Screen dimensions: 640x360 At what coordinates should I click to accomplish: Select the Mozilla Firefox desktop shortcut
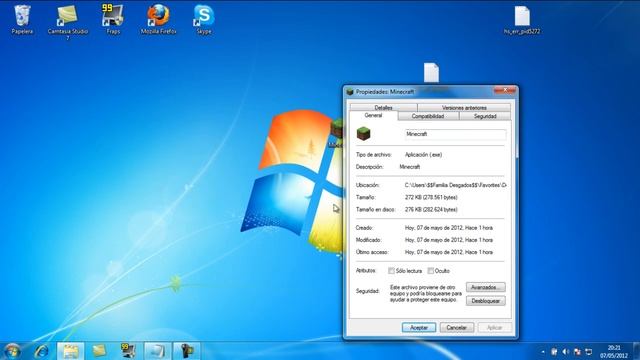(x=158, y=20)
